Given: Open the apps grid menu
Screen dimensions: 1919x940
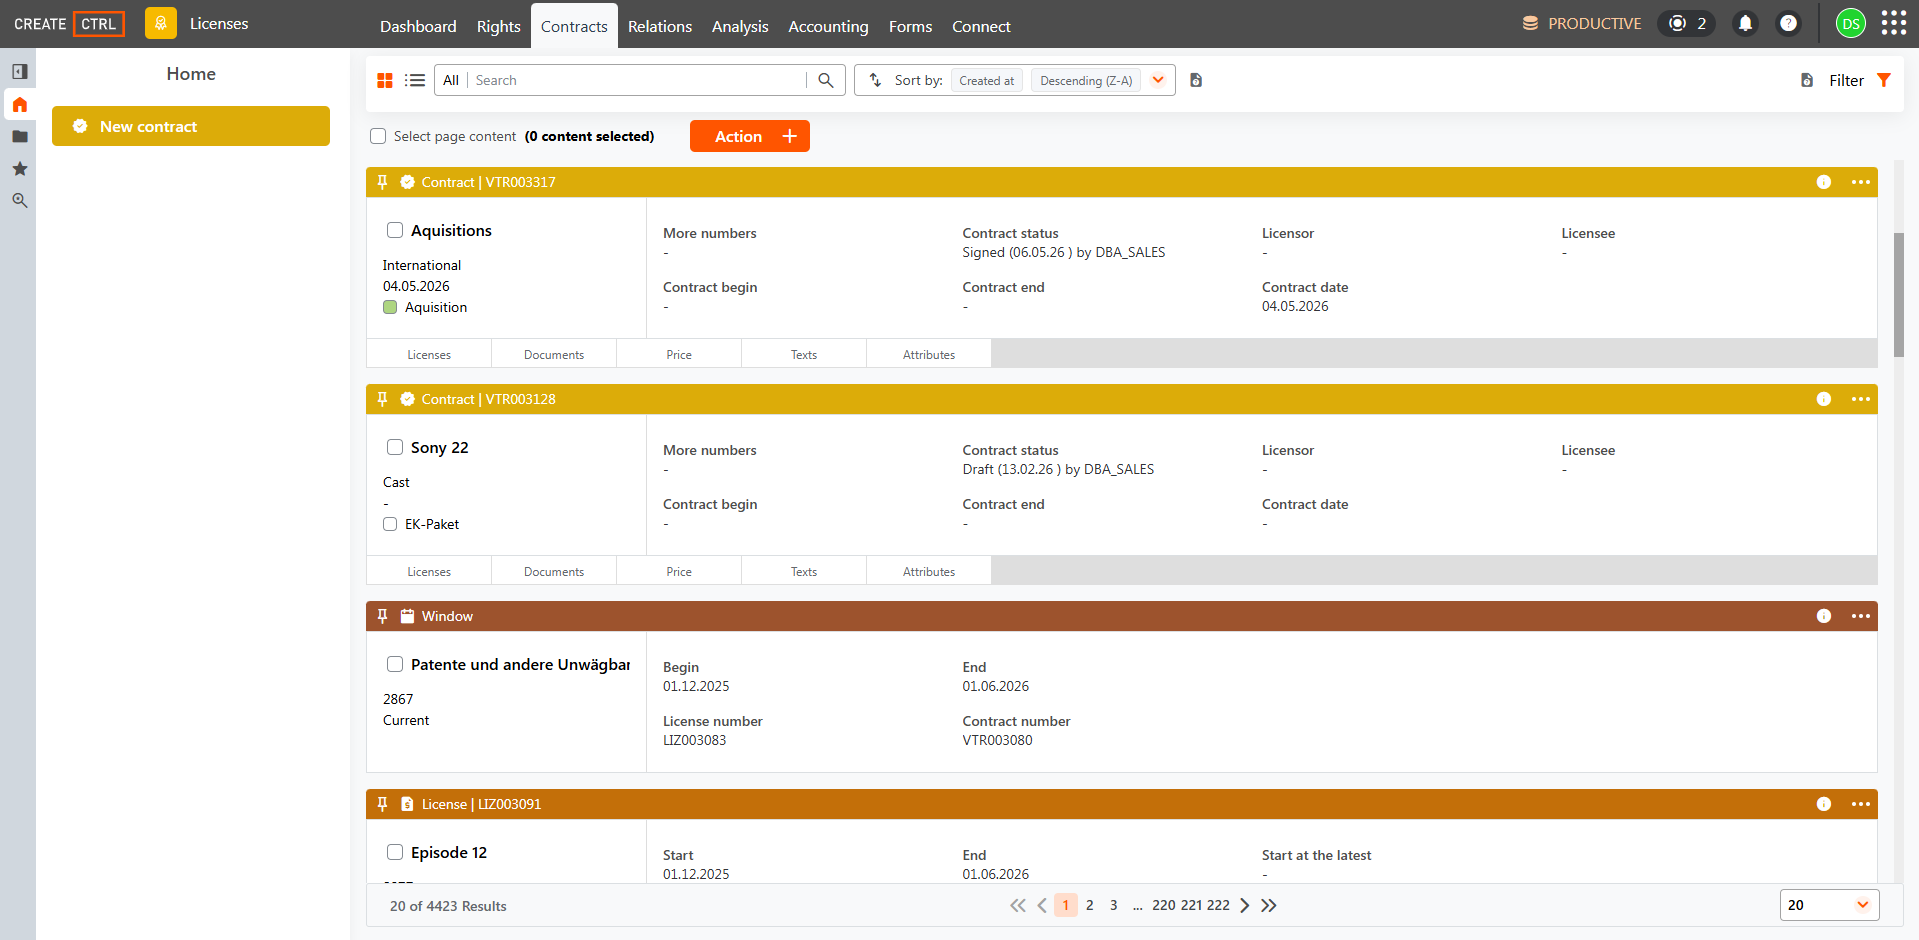Looking at the screenshot, I should point(1894,23).
